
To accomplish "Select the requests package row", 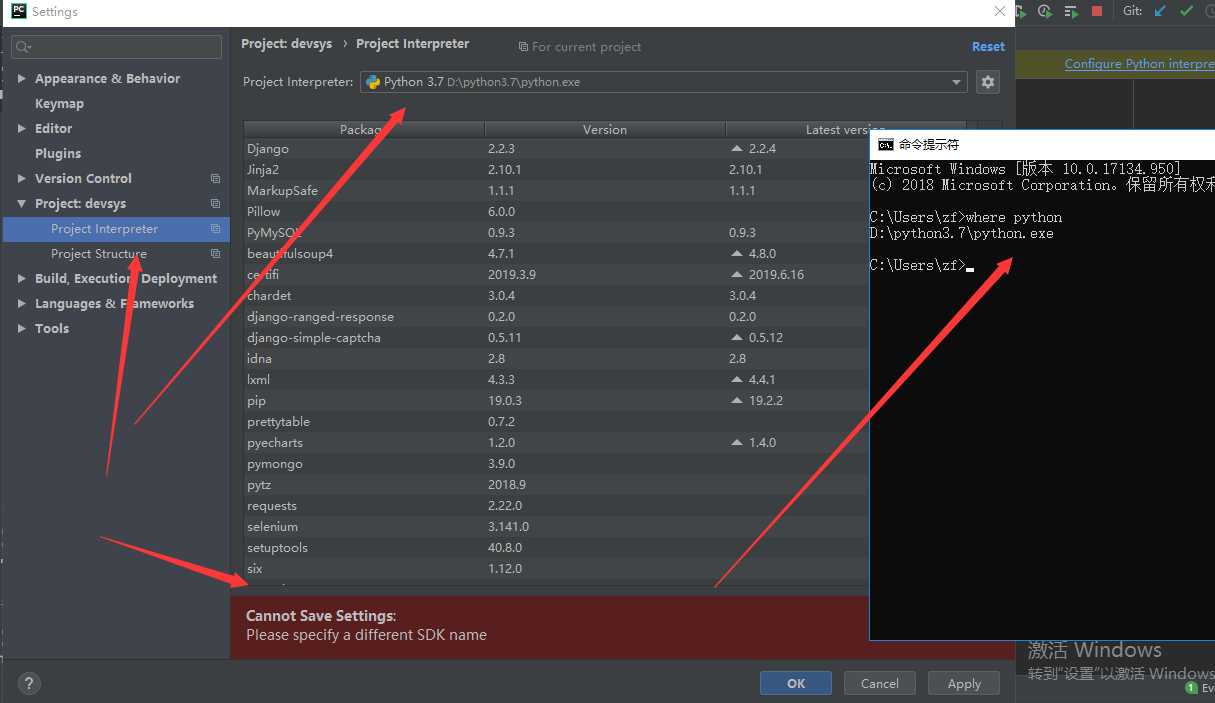I will (557, 505).
